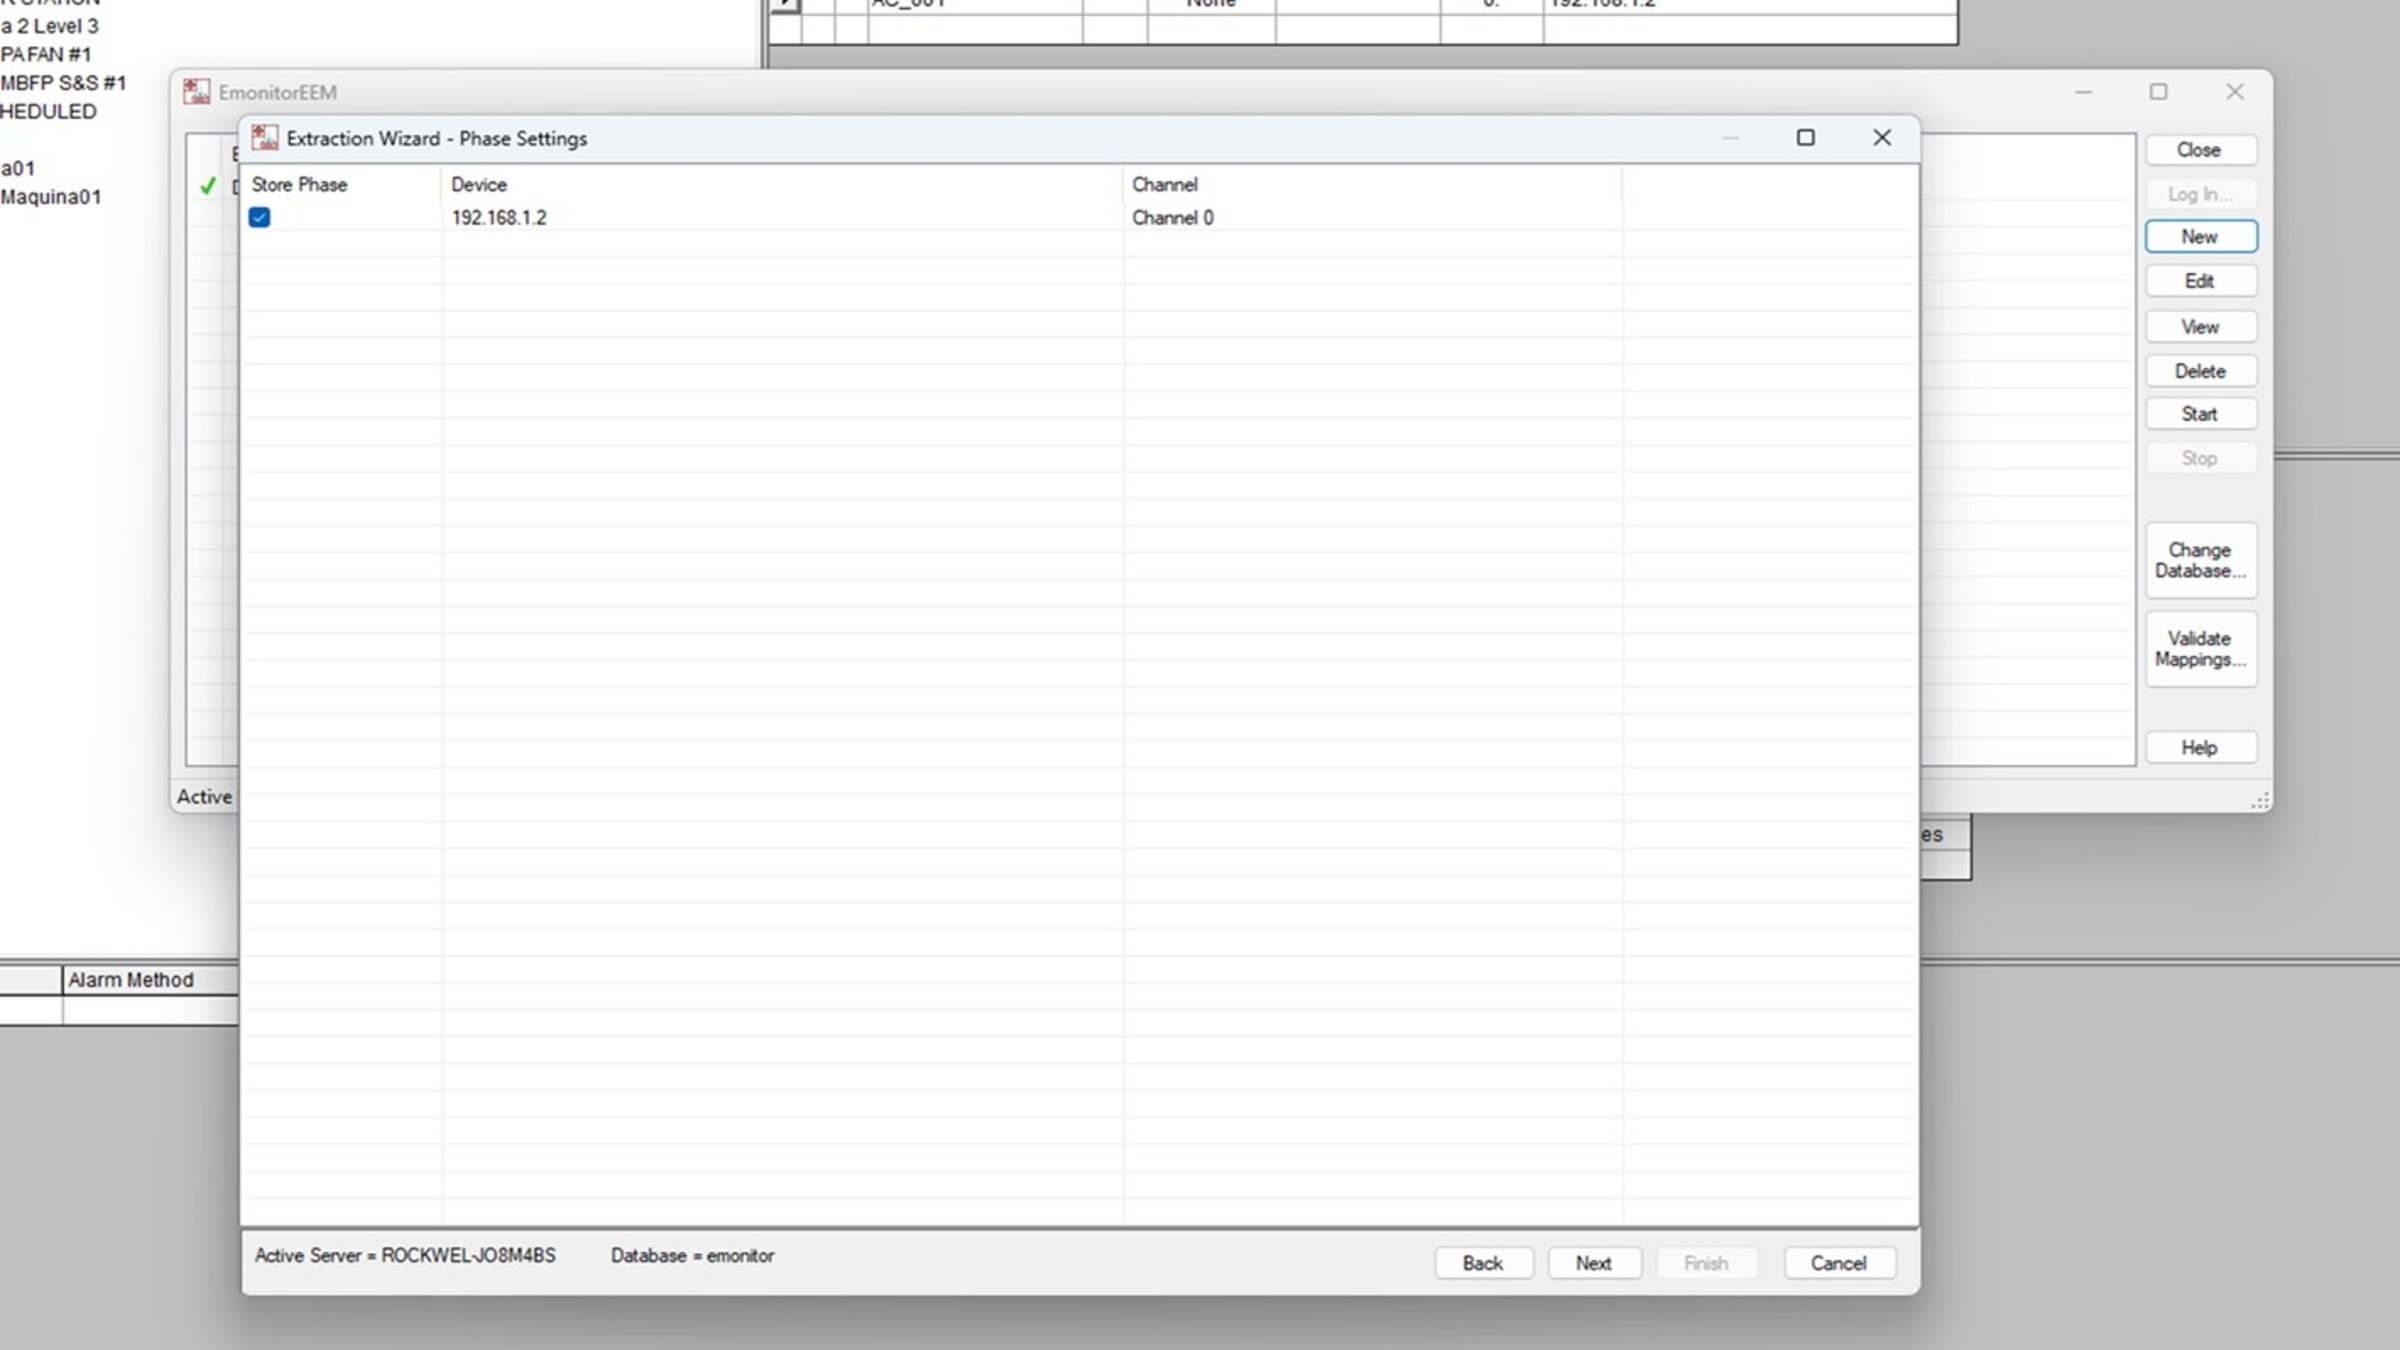Click Start in EmonitorEEM window

pyautogui.click(x=2200, y=414)
